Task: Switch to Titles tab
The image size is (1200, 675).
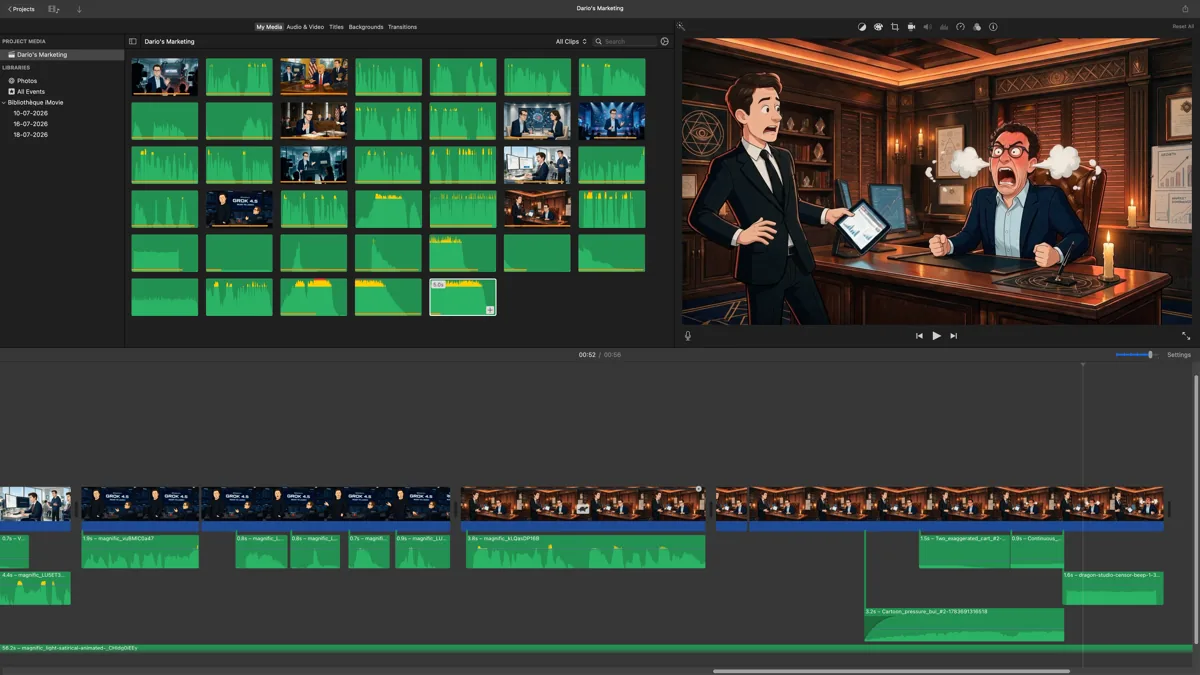Action: click(336, 27)
